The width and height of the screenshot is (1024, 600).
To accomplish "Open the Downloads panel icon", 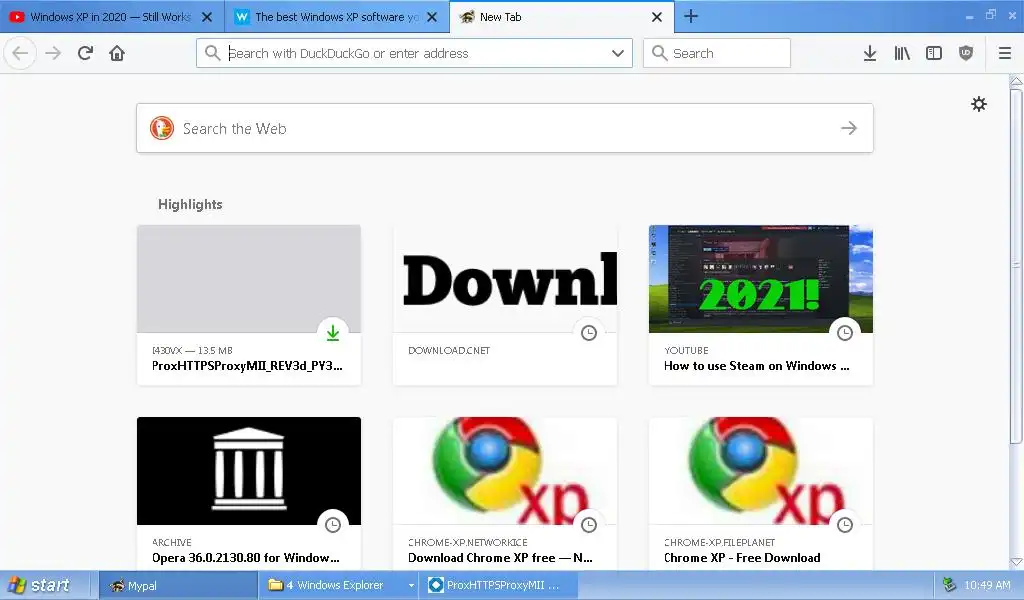I will point(869,53).
